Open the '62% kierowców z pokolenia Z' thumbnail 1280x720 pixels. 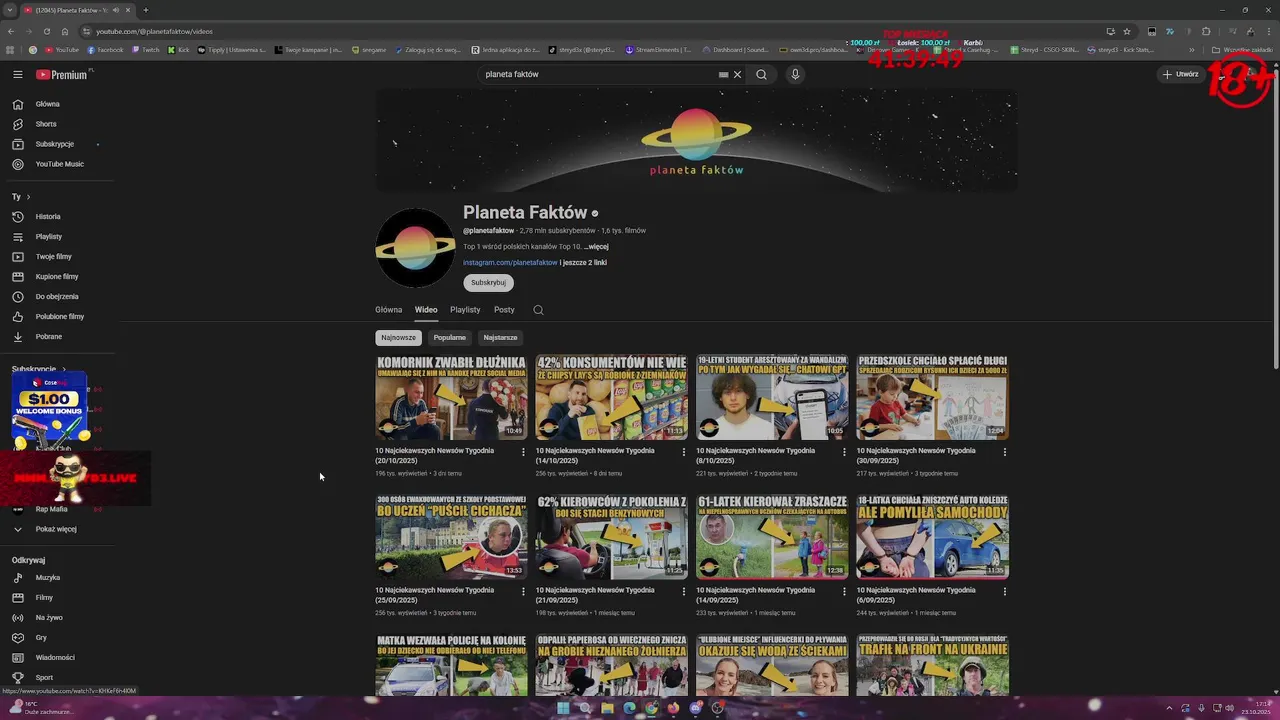click(611, 537)
